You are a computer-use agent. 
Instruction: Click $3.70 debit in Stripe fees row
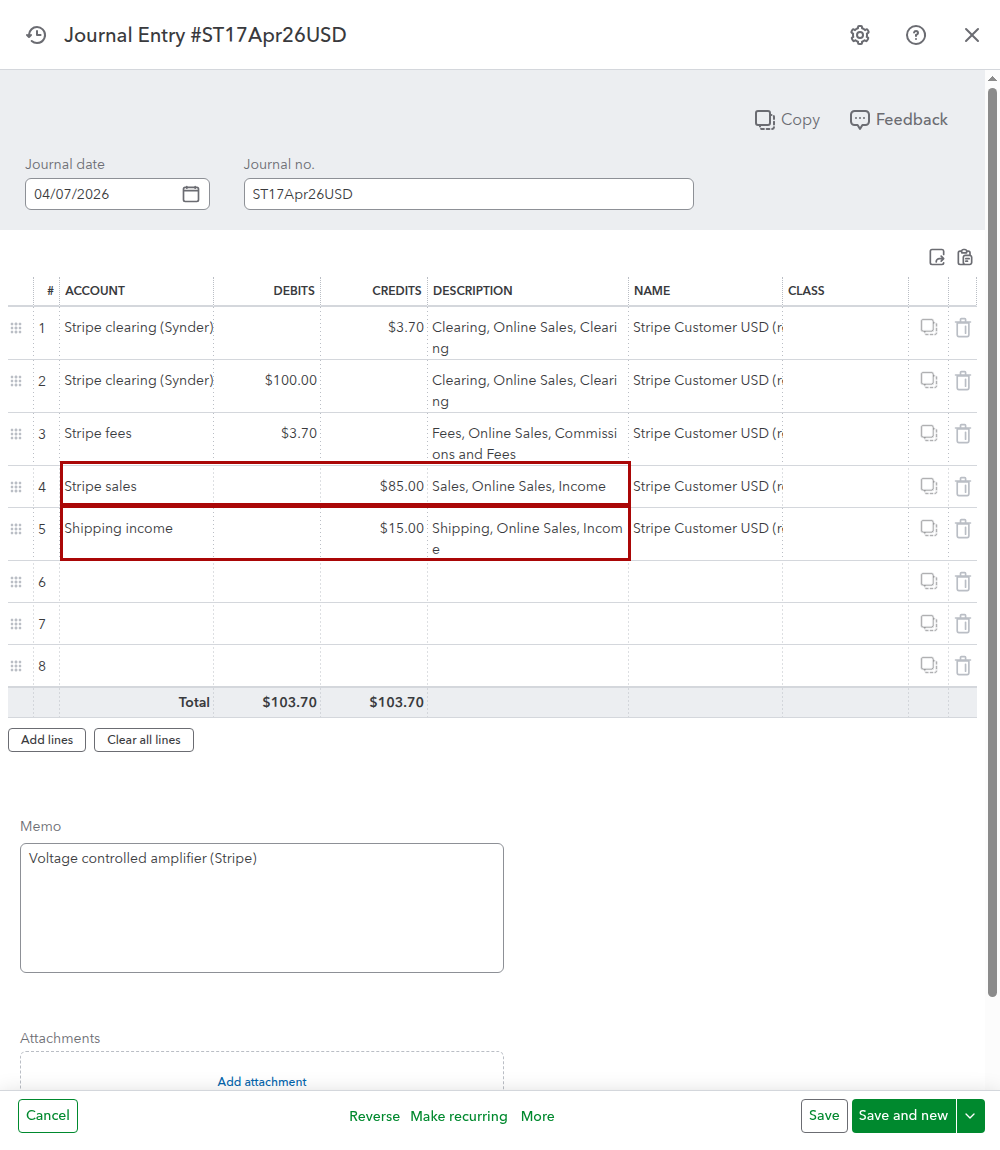267,439
